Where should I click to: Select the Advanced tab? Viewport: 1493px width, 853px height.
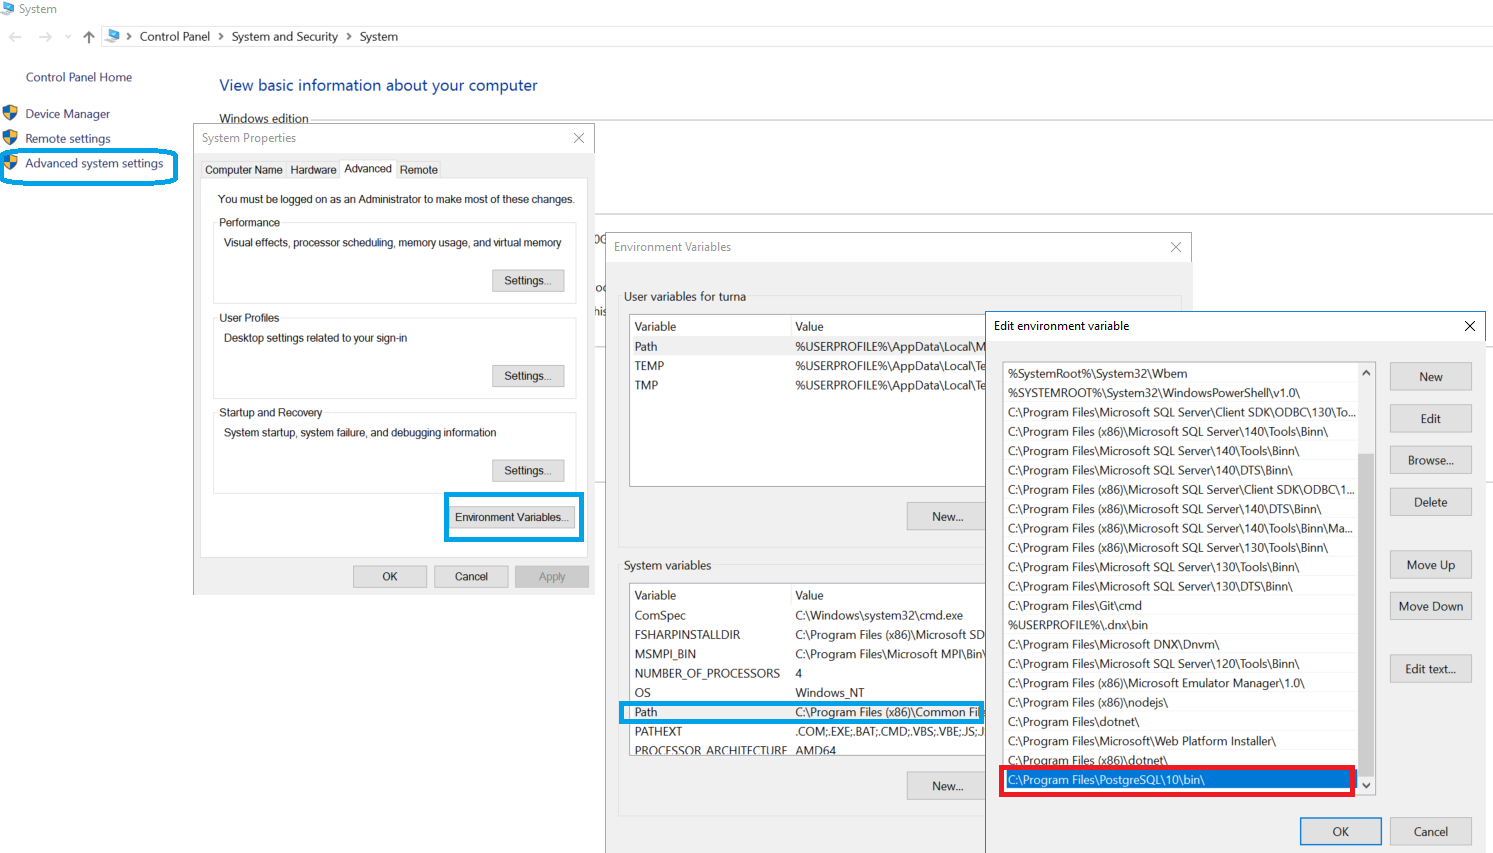tap(368, 169)
